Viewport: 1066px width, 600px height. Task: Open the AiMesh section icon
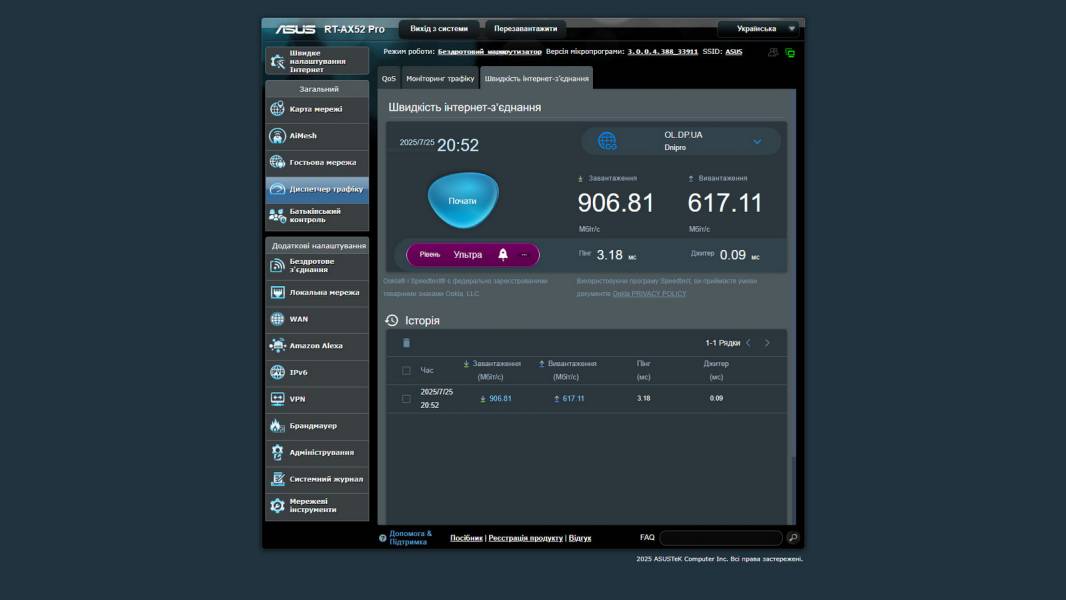pyautogui.click(x=278, y=136)
